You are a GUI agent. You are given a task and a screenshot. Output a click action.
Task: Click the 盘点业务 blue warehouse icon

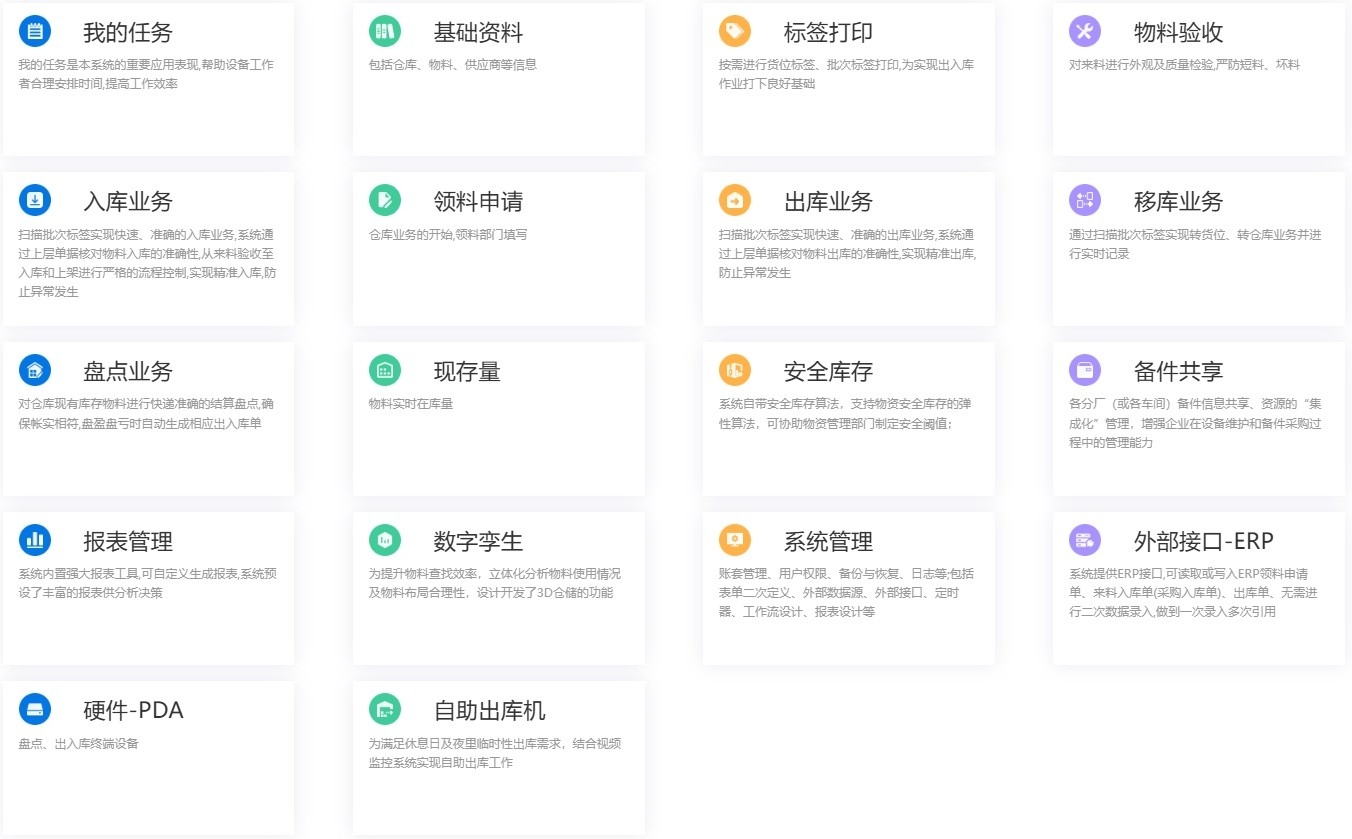(x=35, y=371)
